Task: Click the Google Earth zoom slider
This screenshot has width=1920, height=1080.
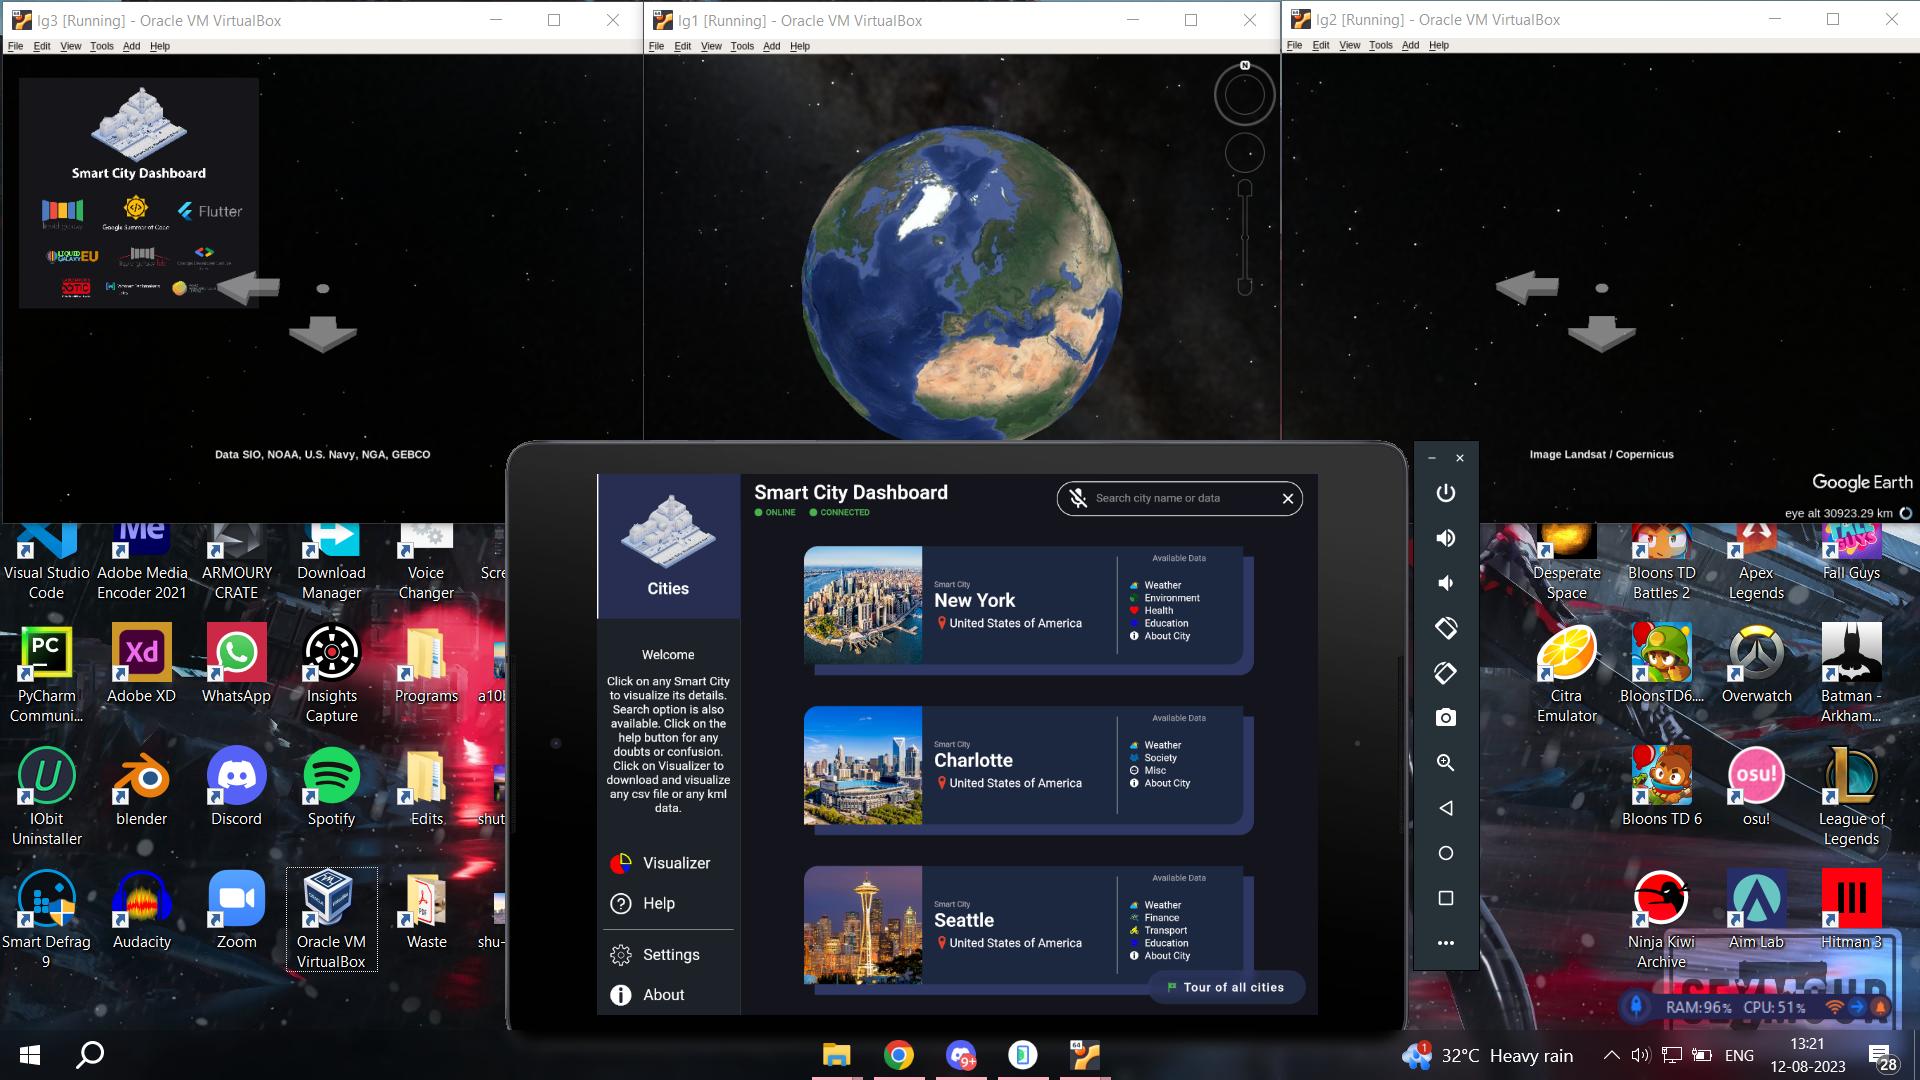Action: (x=1245, y=238)
